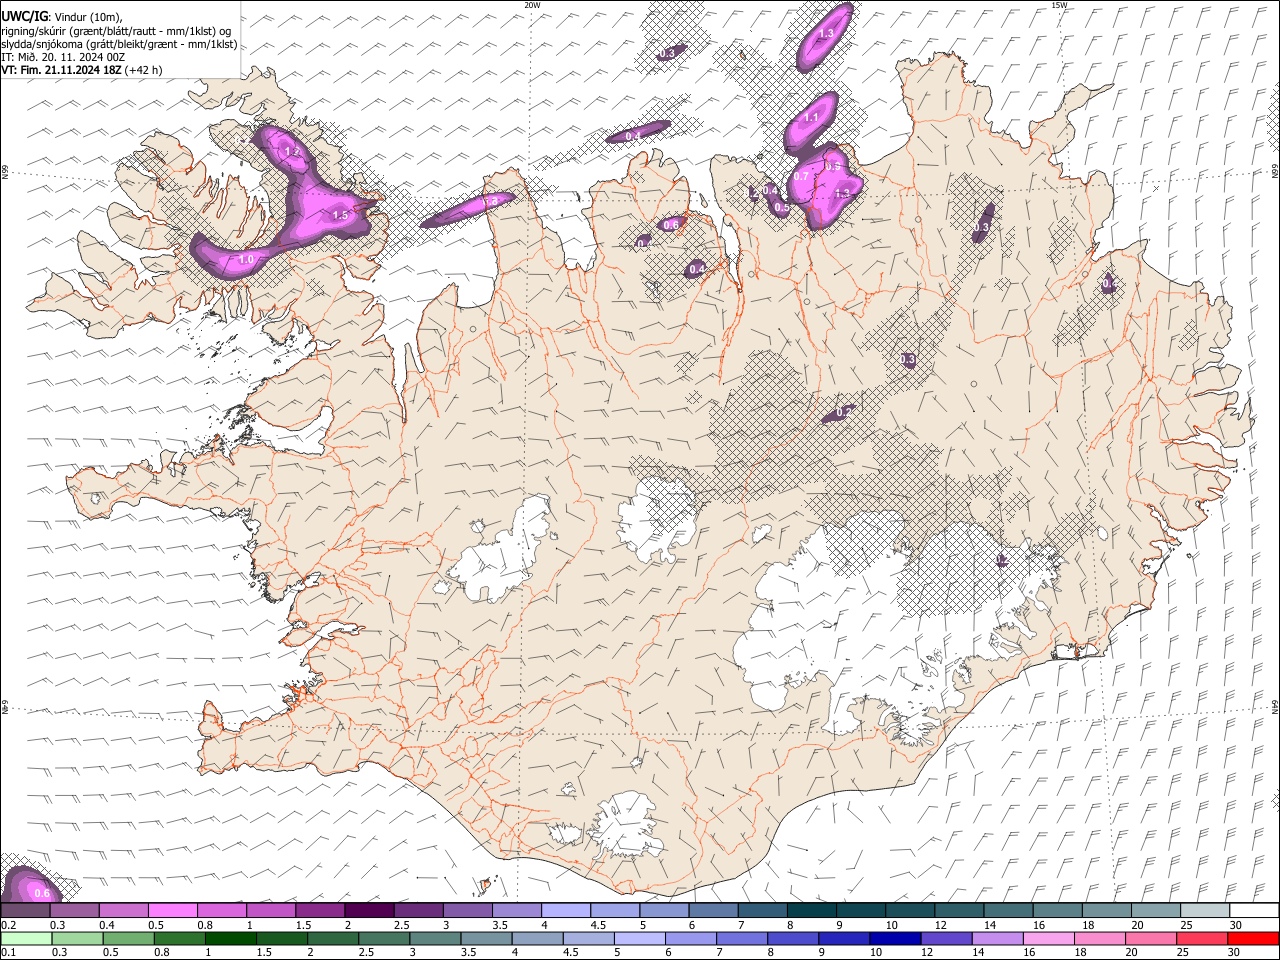Select the 'Vindur (10m)' header text
1280x960 pixels.
pyautogui.click(x=87, y=15)
